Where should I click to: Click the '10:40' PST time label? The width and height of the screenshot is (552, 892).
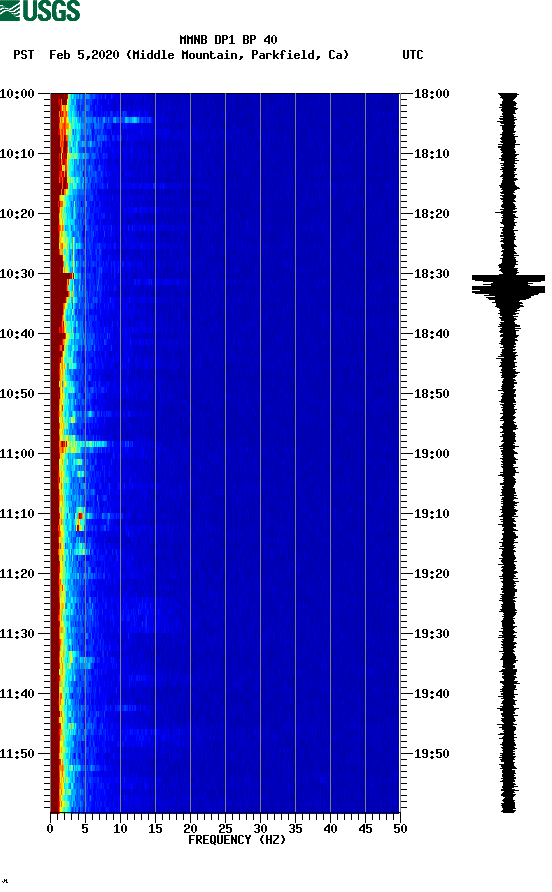[x=17, y=334]
